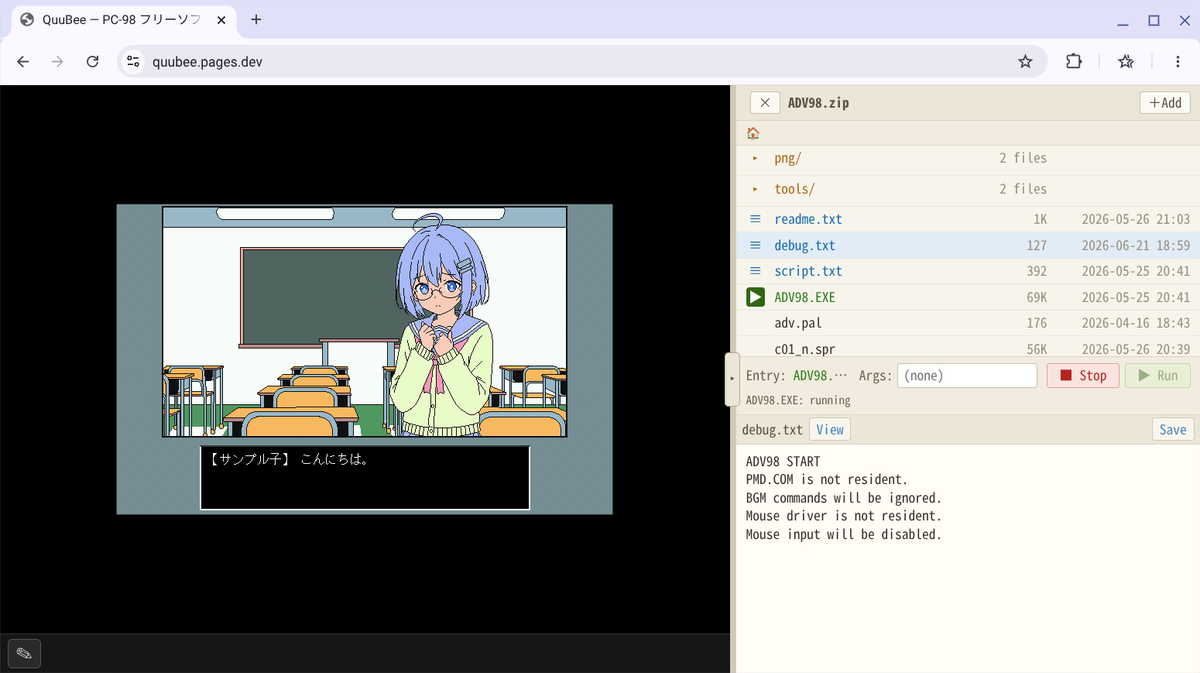The width and height of the screenshot is (1200, 673).
Task: Click the Run button
Action: pyautogui.click(x=1157, y=376)
